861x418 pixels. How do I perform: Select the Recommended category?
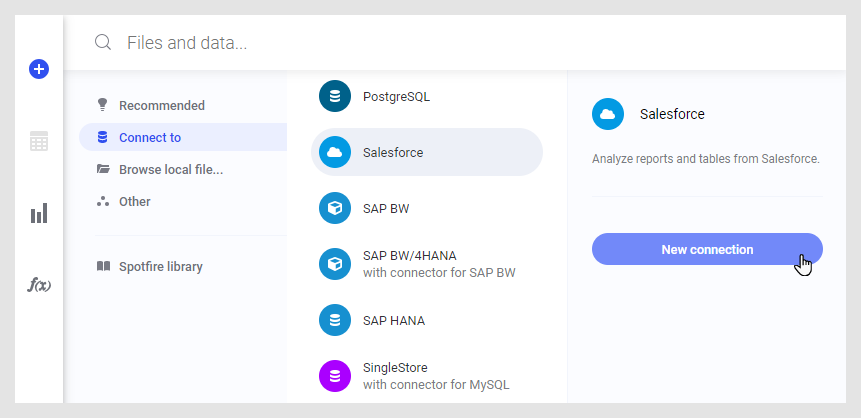pos(161,105)
